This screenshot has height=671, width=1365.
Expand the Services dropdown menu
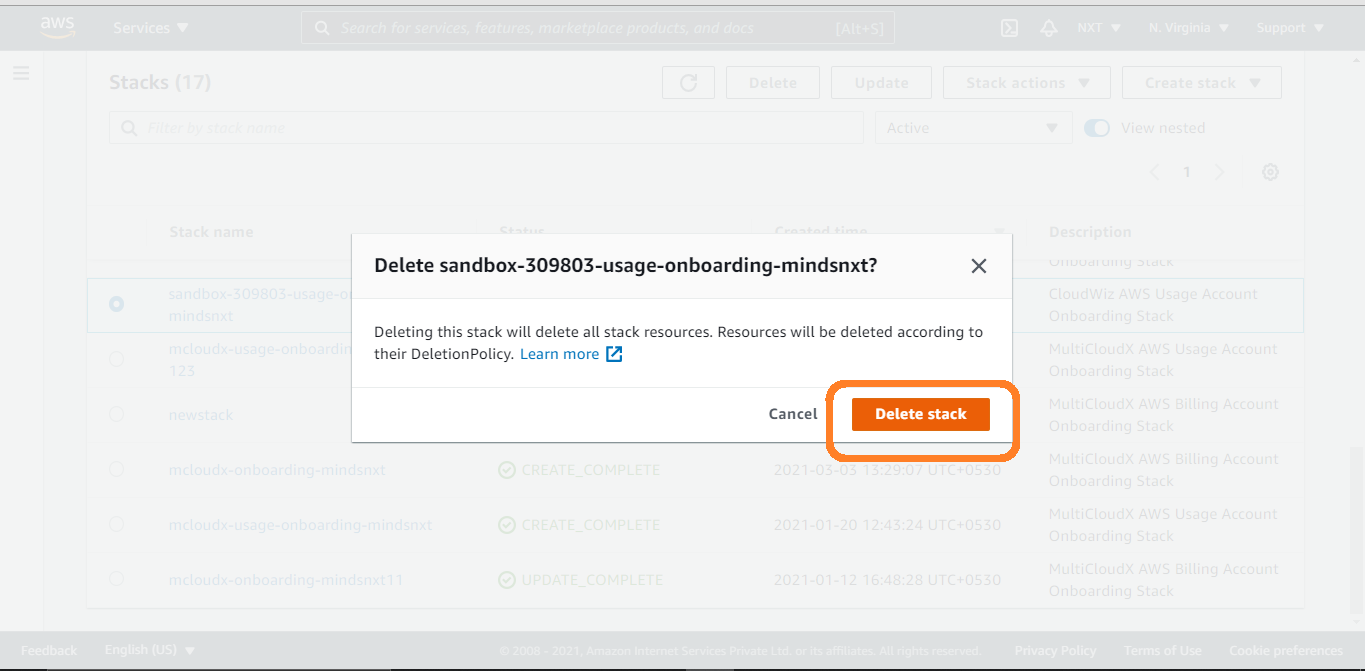click(151, 28)
